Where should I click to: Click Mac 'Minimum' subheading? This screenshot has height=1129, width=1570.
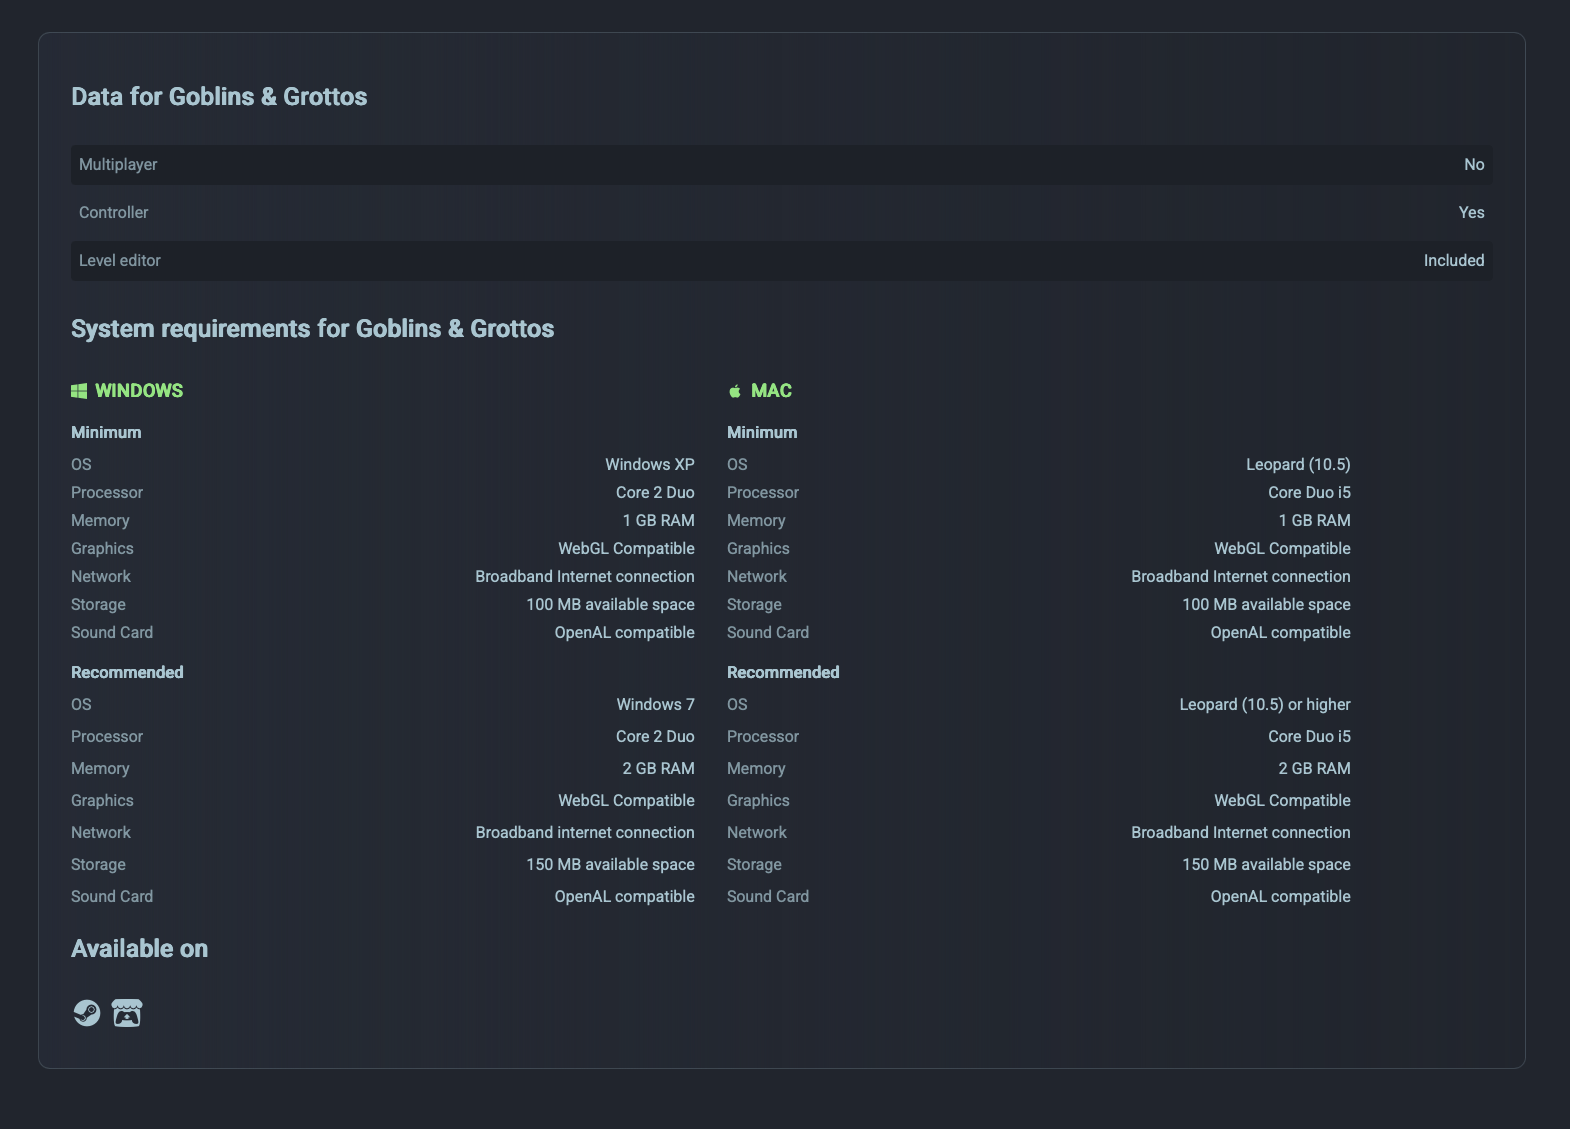[x=762, y=432]
